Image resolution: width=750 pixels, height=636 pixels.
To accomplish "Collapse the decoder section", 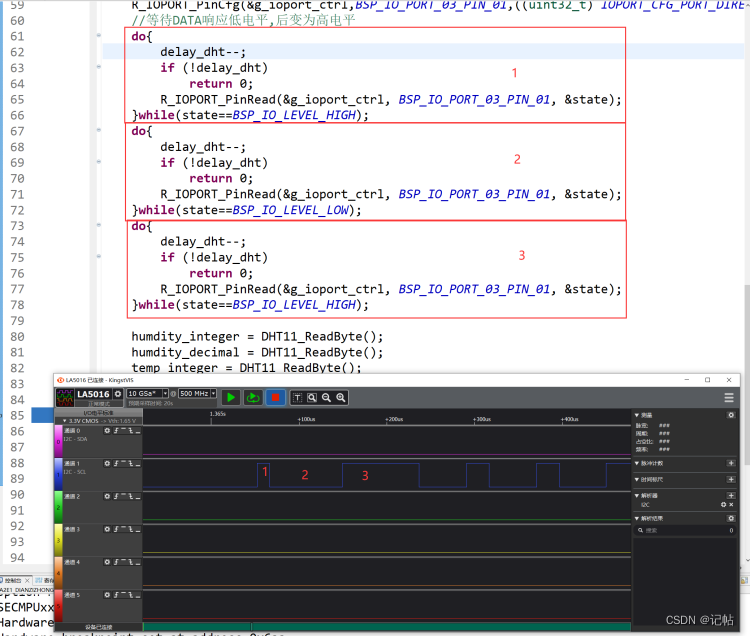I will [x=637, y=495].
